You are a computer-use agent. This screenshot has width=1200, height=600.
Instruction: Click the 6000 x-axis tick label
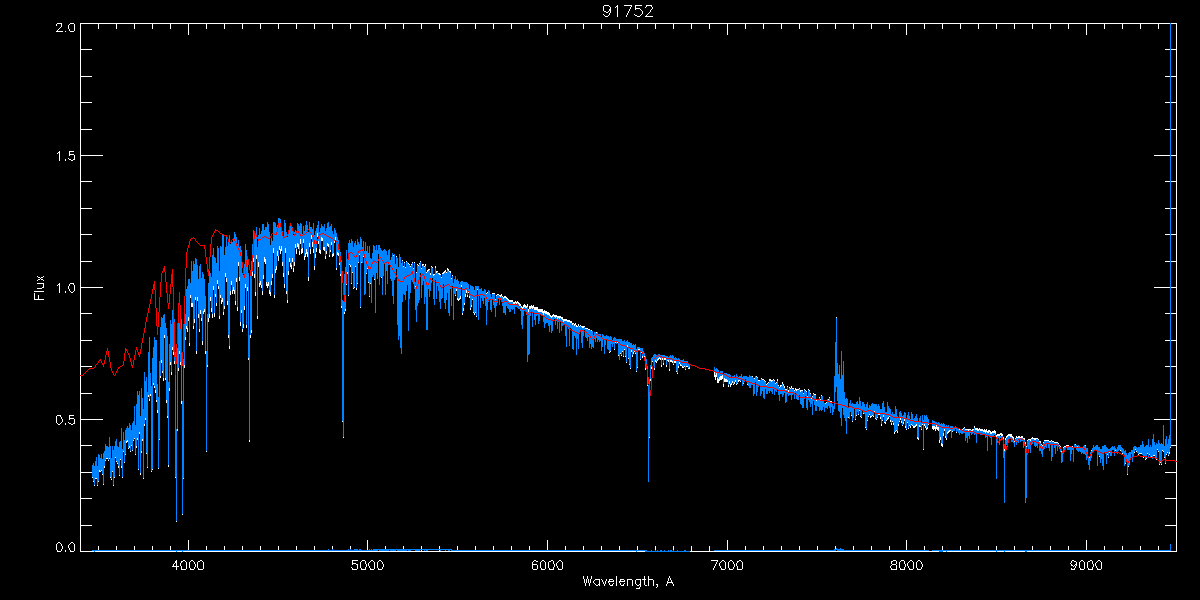coord(548,564)
